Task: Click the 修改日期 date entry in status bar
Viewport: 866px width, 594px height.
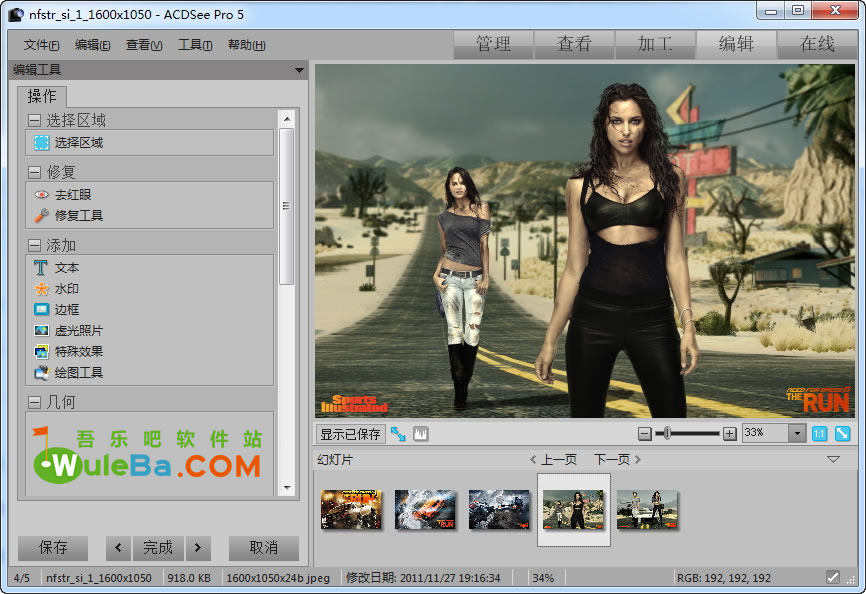Action: 423,578
